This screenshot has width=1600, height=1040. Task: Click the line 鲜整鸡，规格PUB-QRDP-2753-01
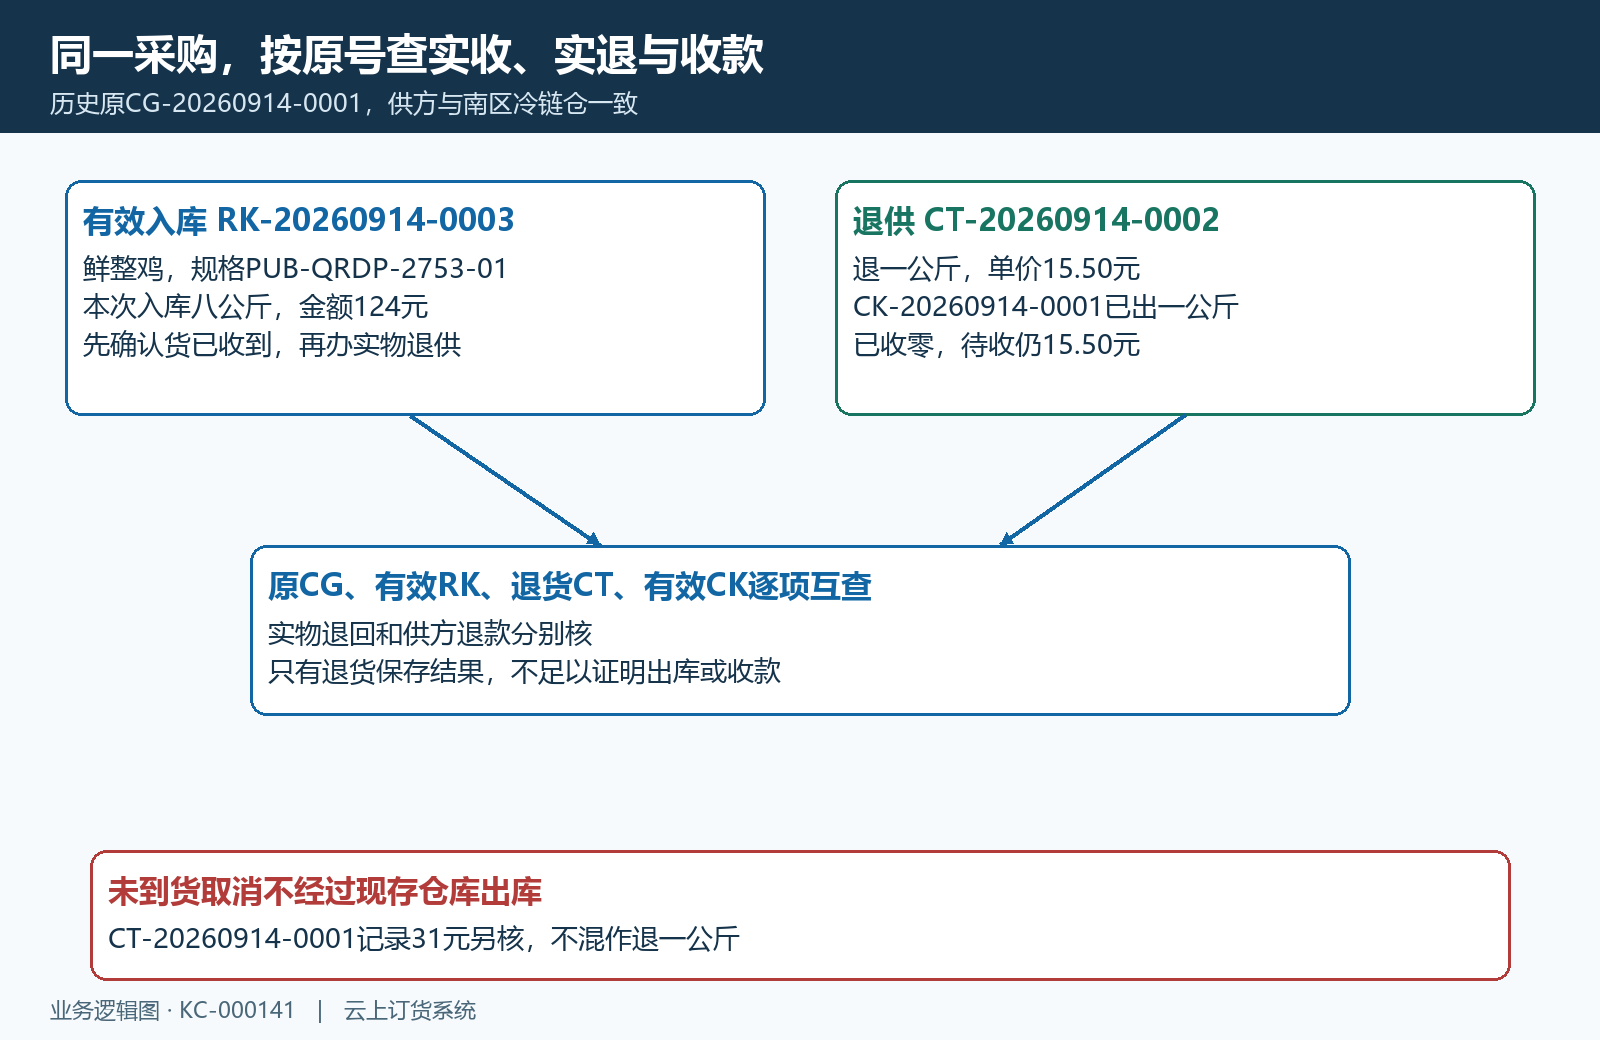click(x=295, y=269)
